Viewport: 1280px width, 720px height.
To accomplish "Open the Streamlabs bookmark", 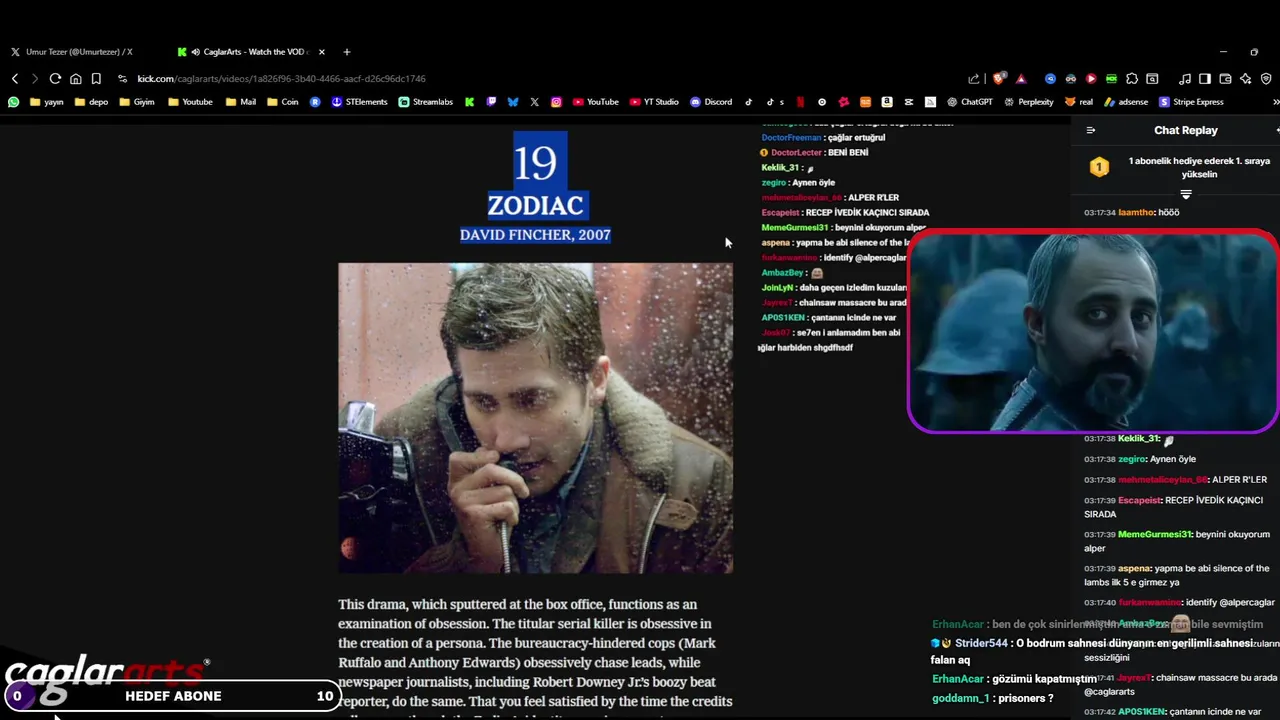I will [x=426, y=102].
